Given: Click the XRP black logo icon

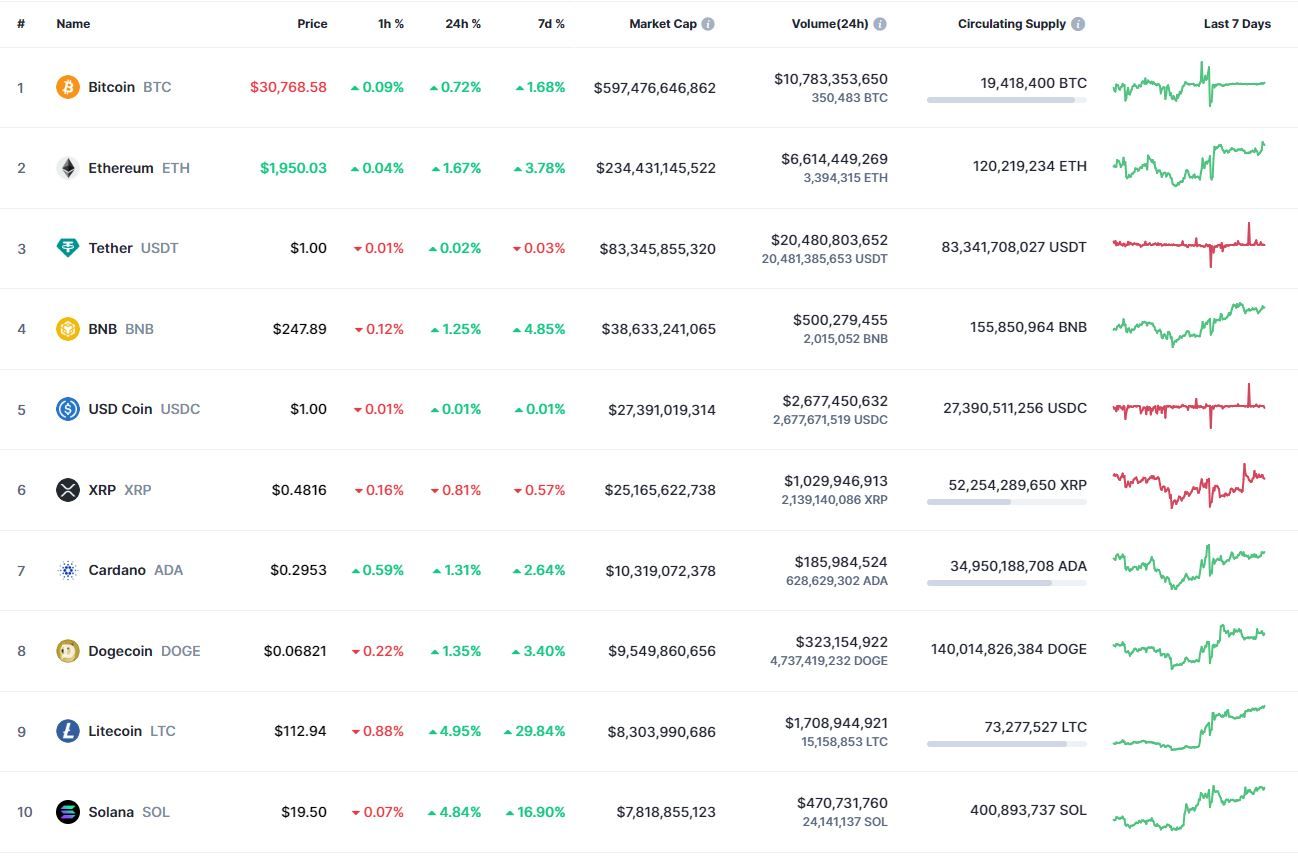Looking at the screenshot, I should tap(68, 490).
